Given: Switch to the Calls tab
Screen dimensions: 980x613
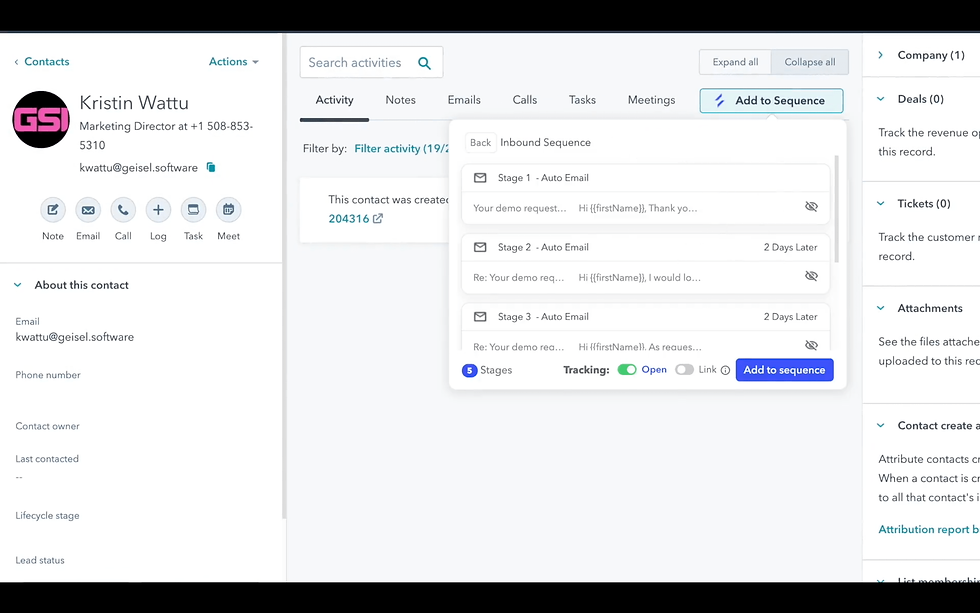Looking at the screenshot, I should (524, 100).
